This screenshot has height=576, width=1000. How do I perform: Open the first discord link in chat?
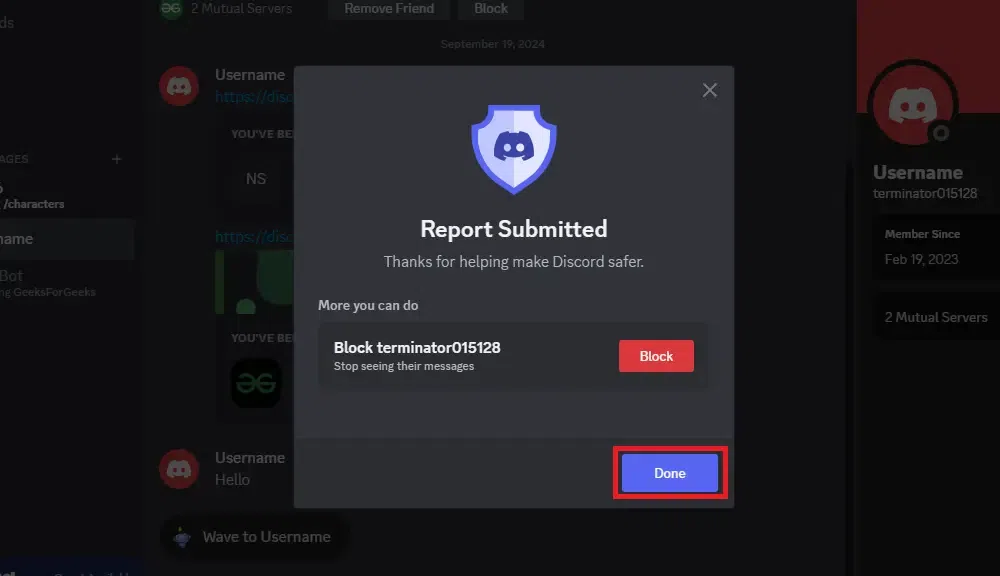(x=254, y=96)
